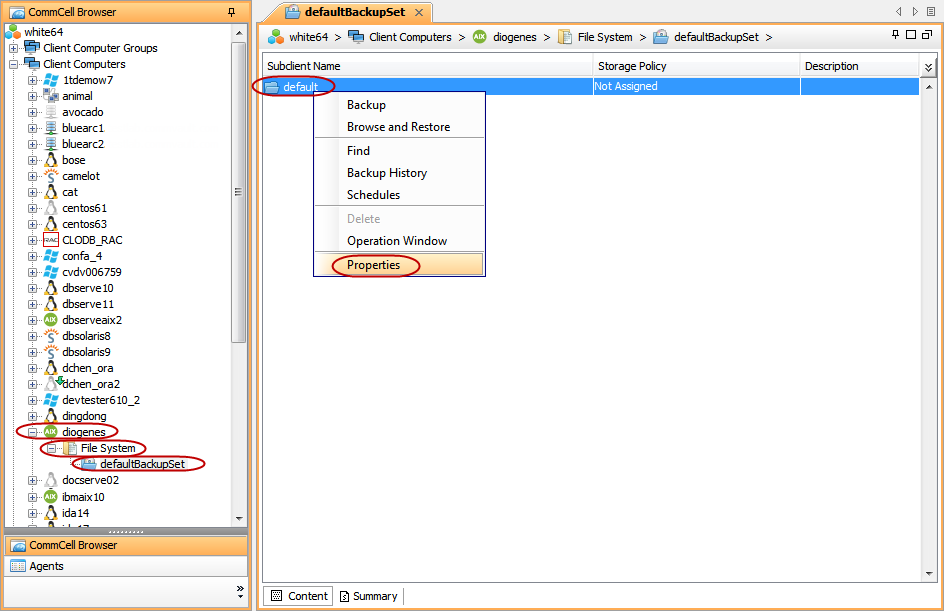Expand the ida14 client node
The height and width of the screenshot is (611, 944).
(33, 513)
